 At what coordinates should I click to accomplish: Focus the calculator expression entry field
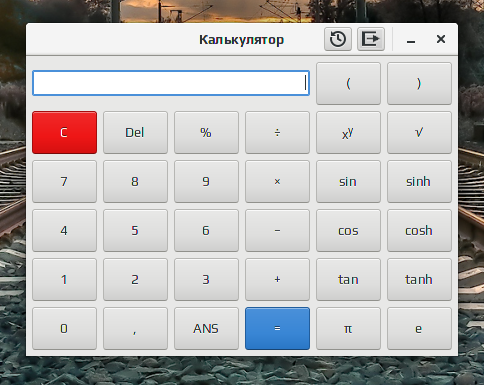[x=171, y=83]
